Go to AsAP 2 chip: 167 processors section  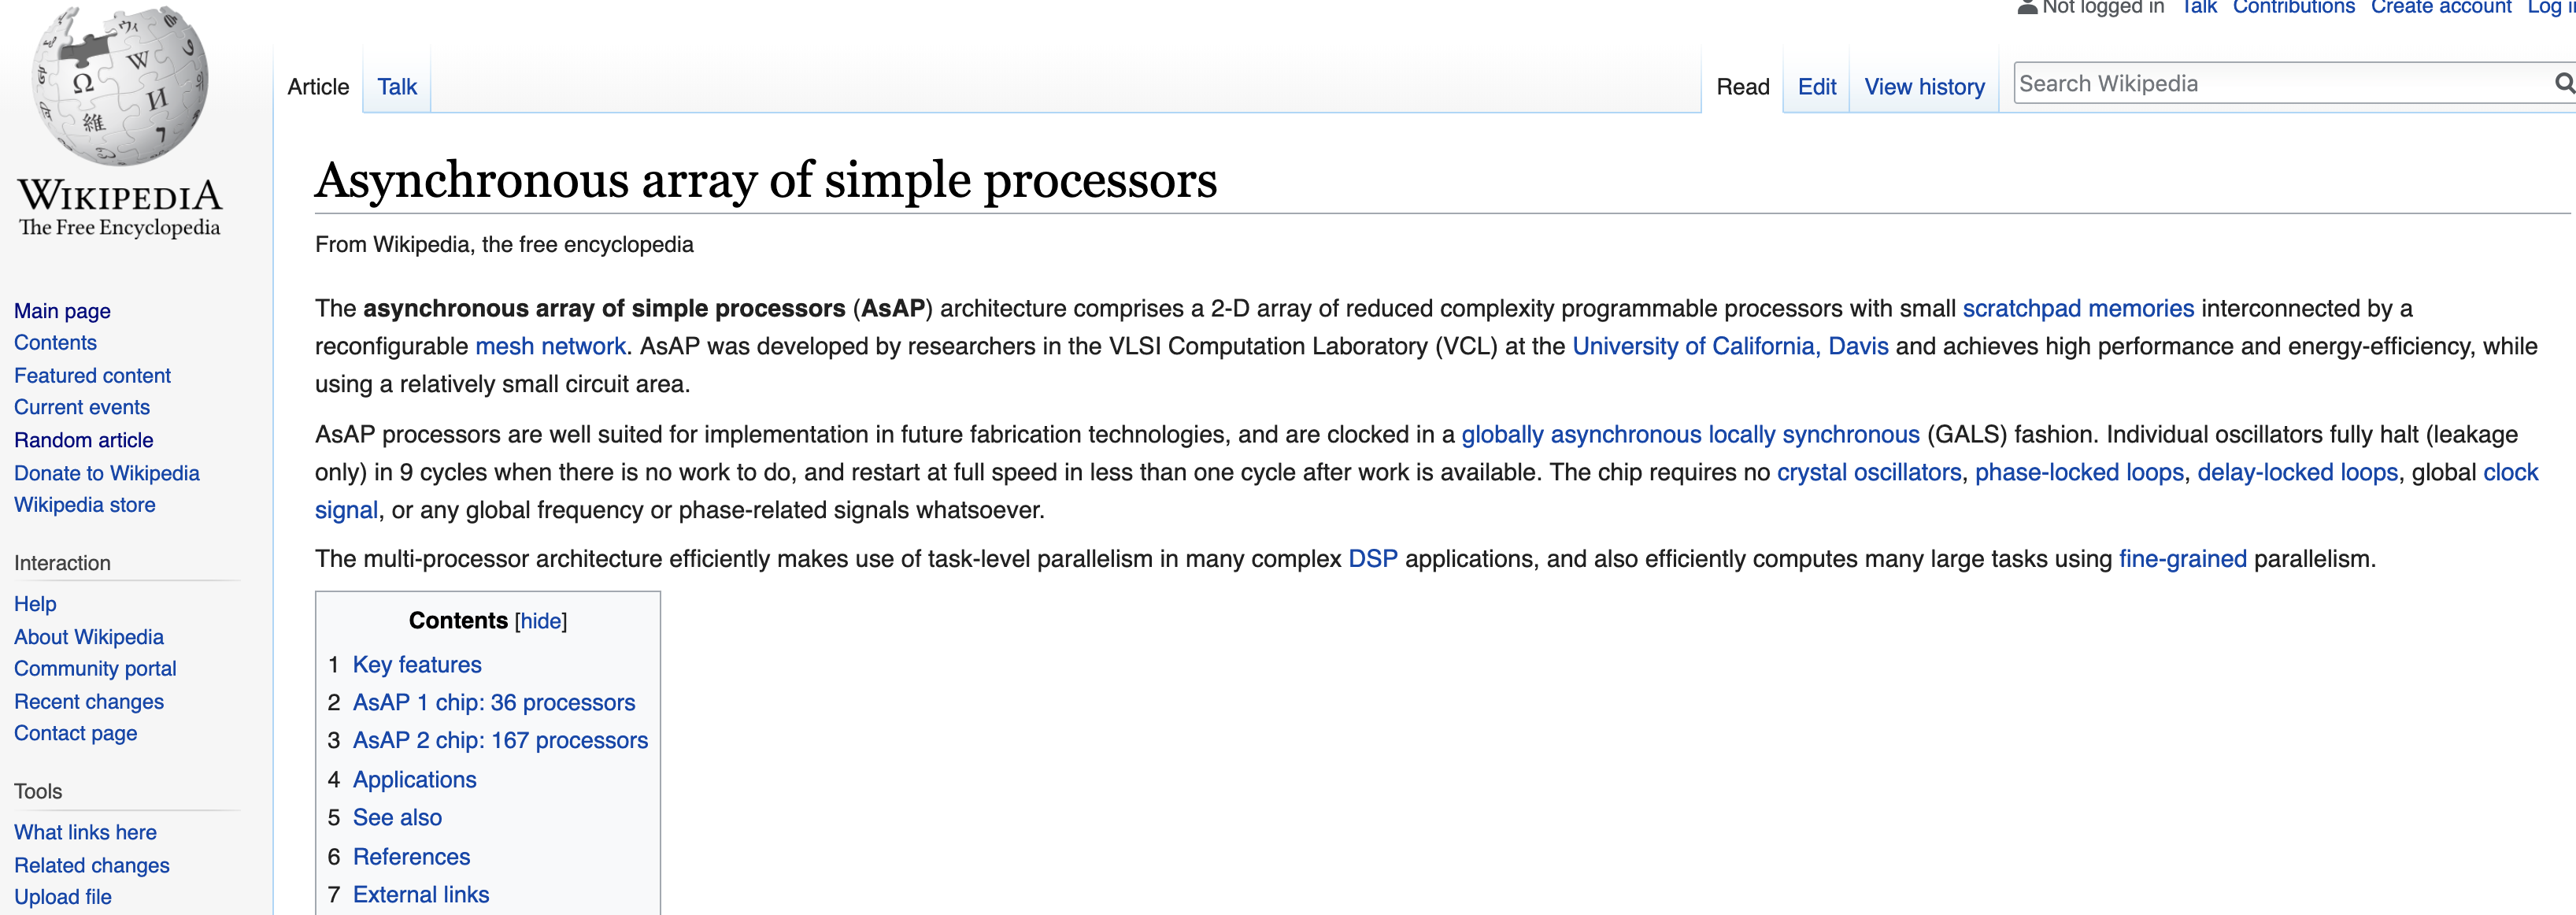pyautogui.click(x=499, y=741)
